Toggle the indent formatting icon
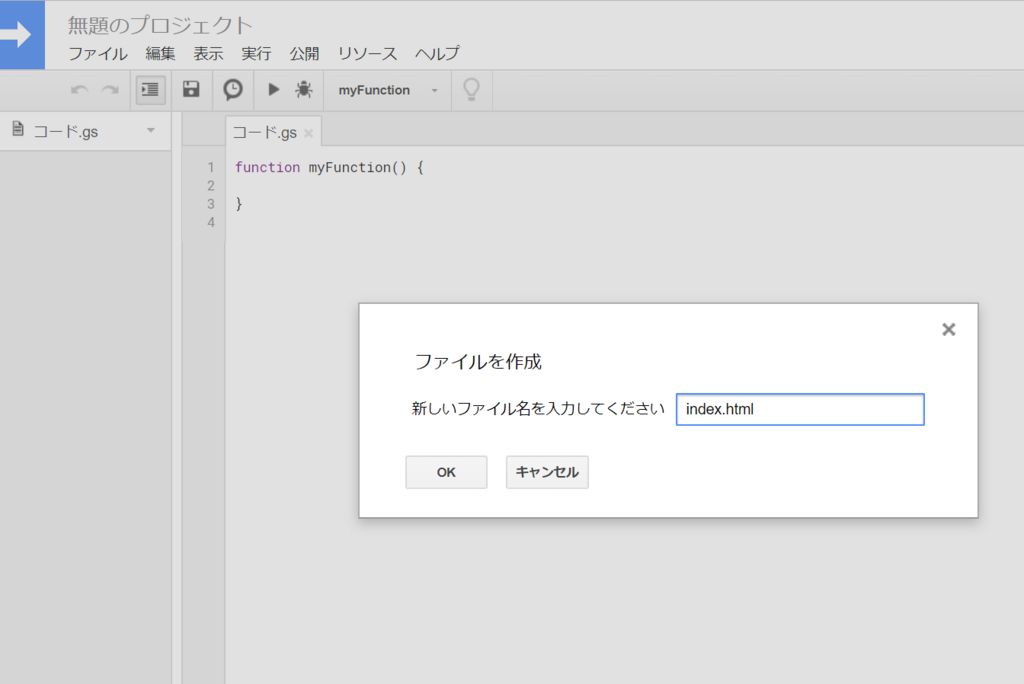 pos(150,90)
